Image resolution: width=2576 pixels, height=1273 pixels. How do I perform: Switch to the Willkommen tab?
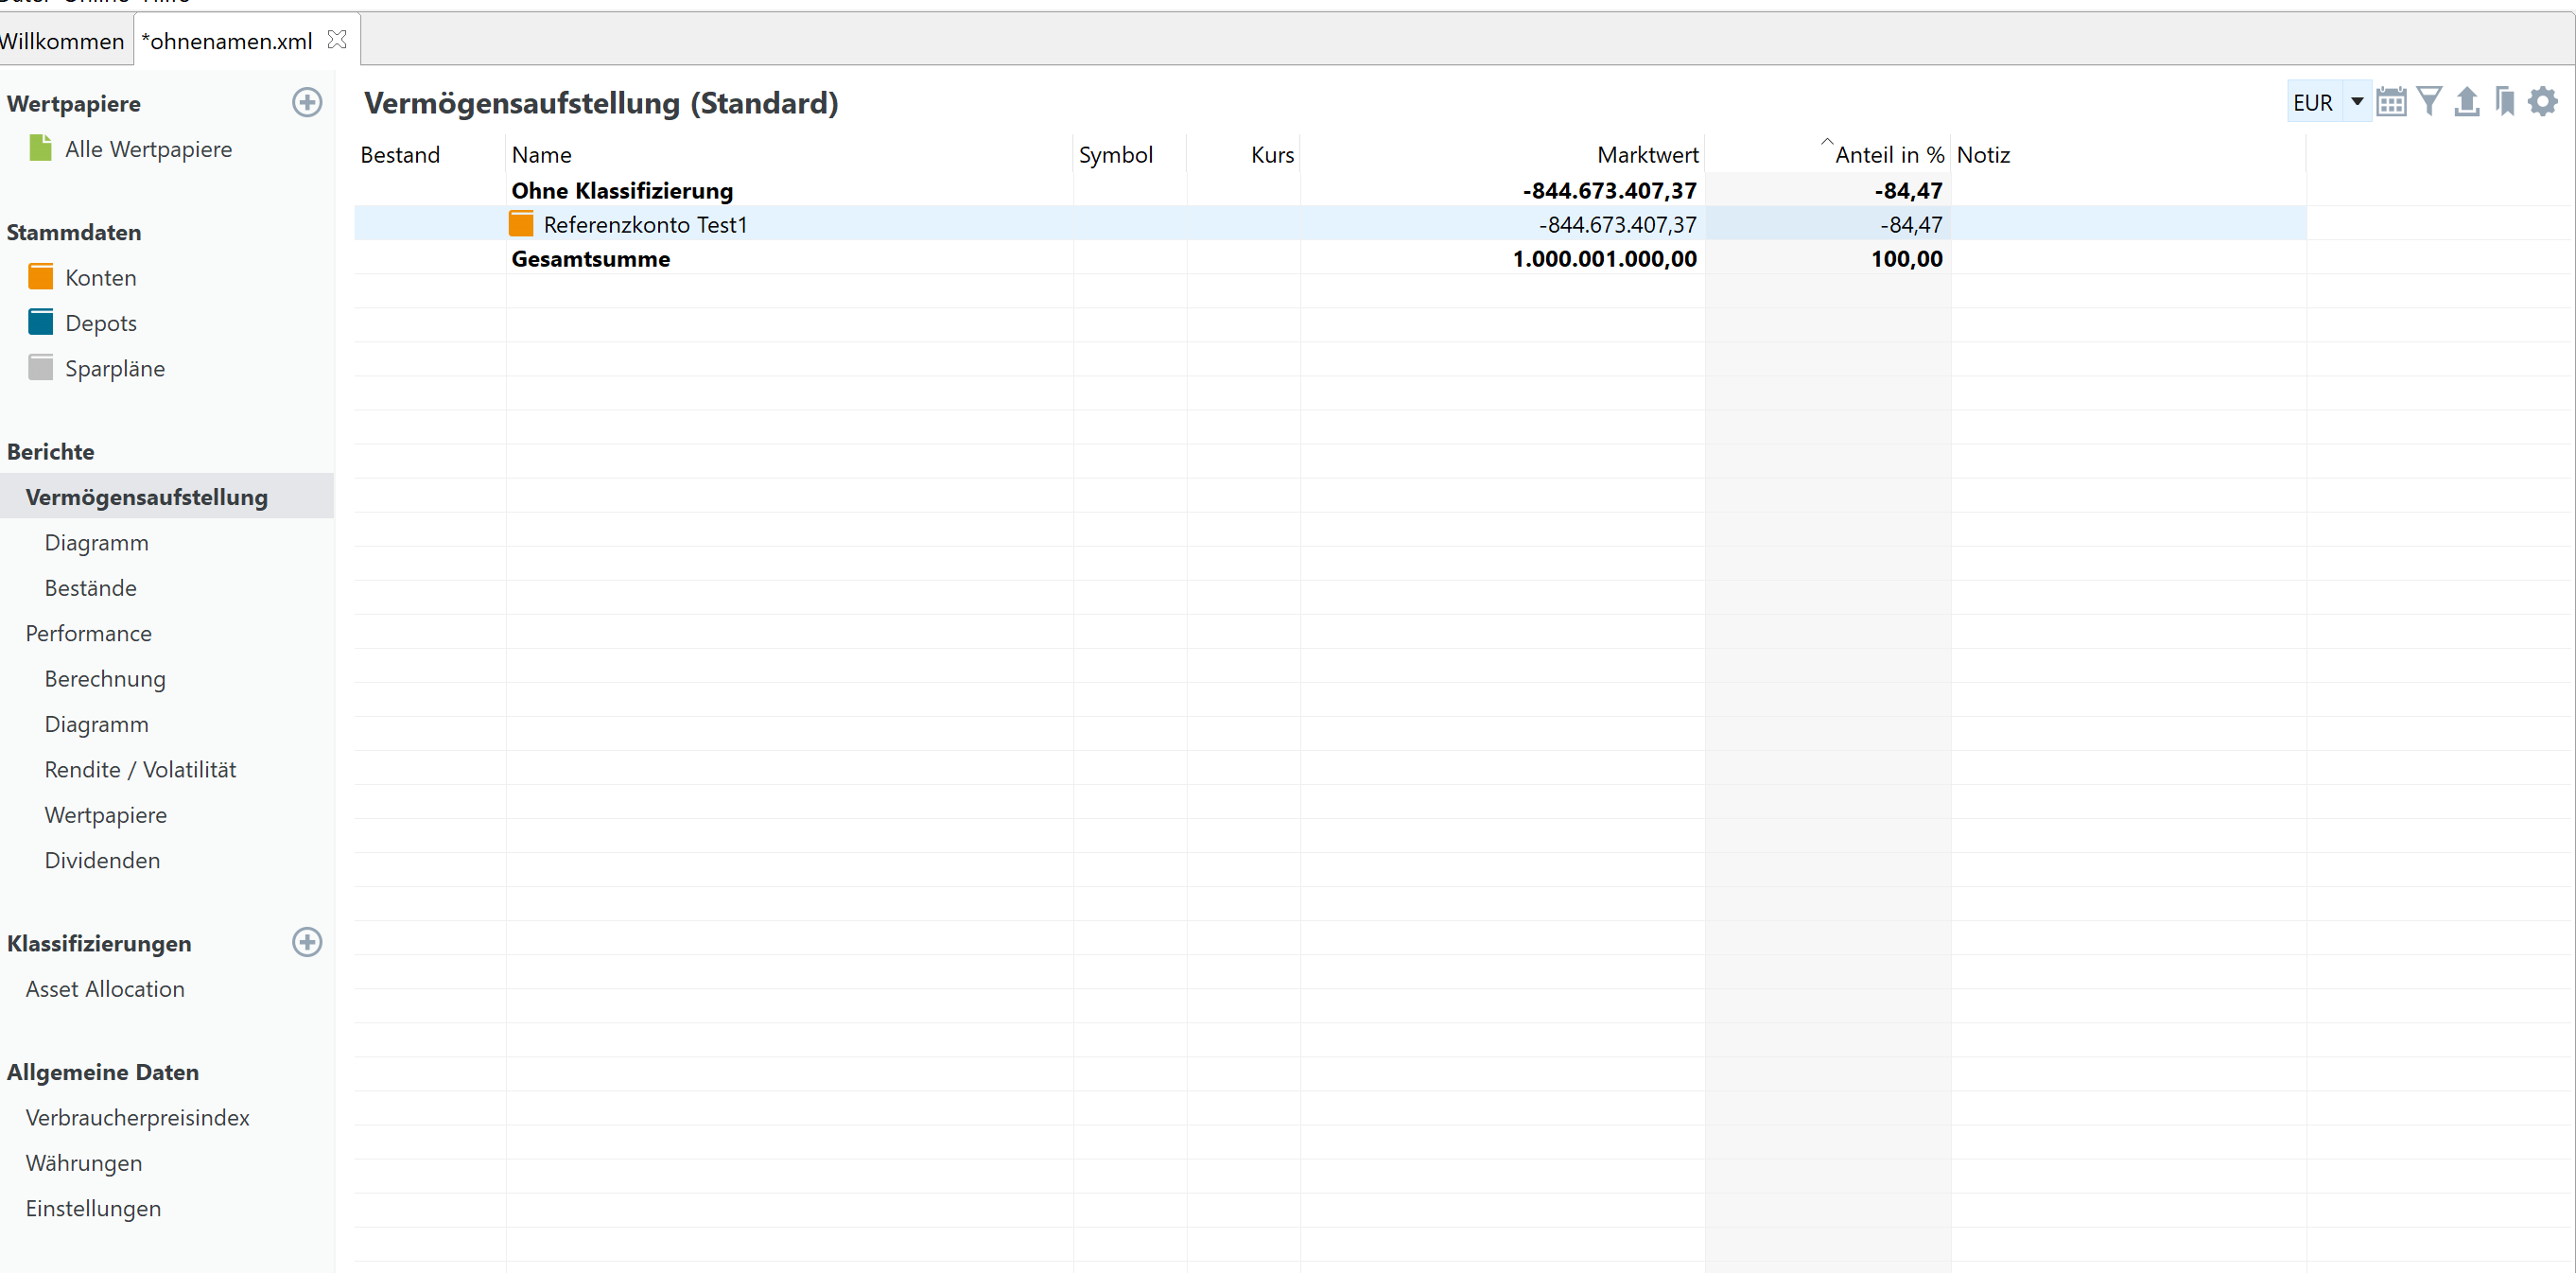click(x=62, y=41)
